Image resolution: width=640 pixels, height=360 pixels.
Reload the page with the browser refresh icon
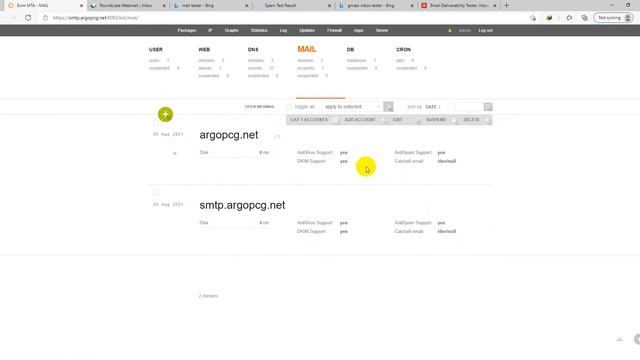coord(28,18)
